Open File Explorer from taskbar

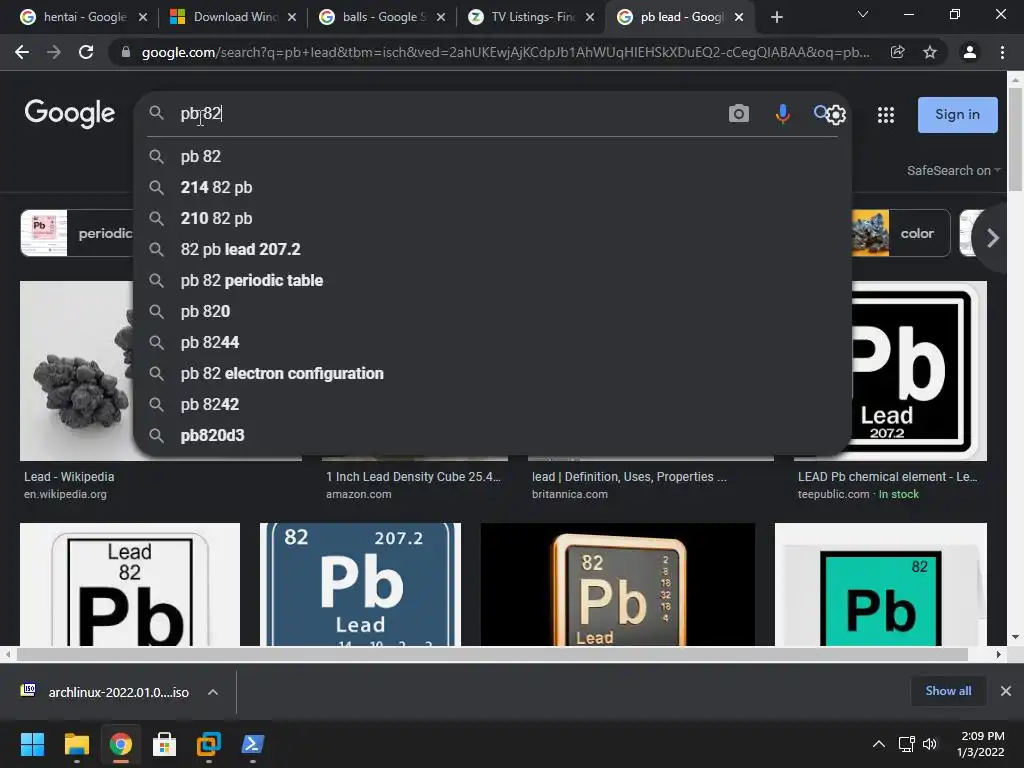click(76, 744)
